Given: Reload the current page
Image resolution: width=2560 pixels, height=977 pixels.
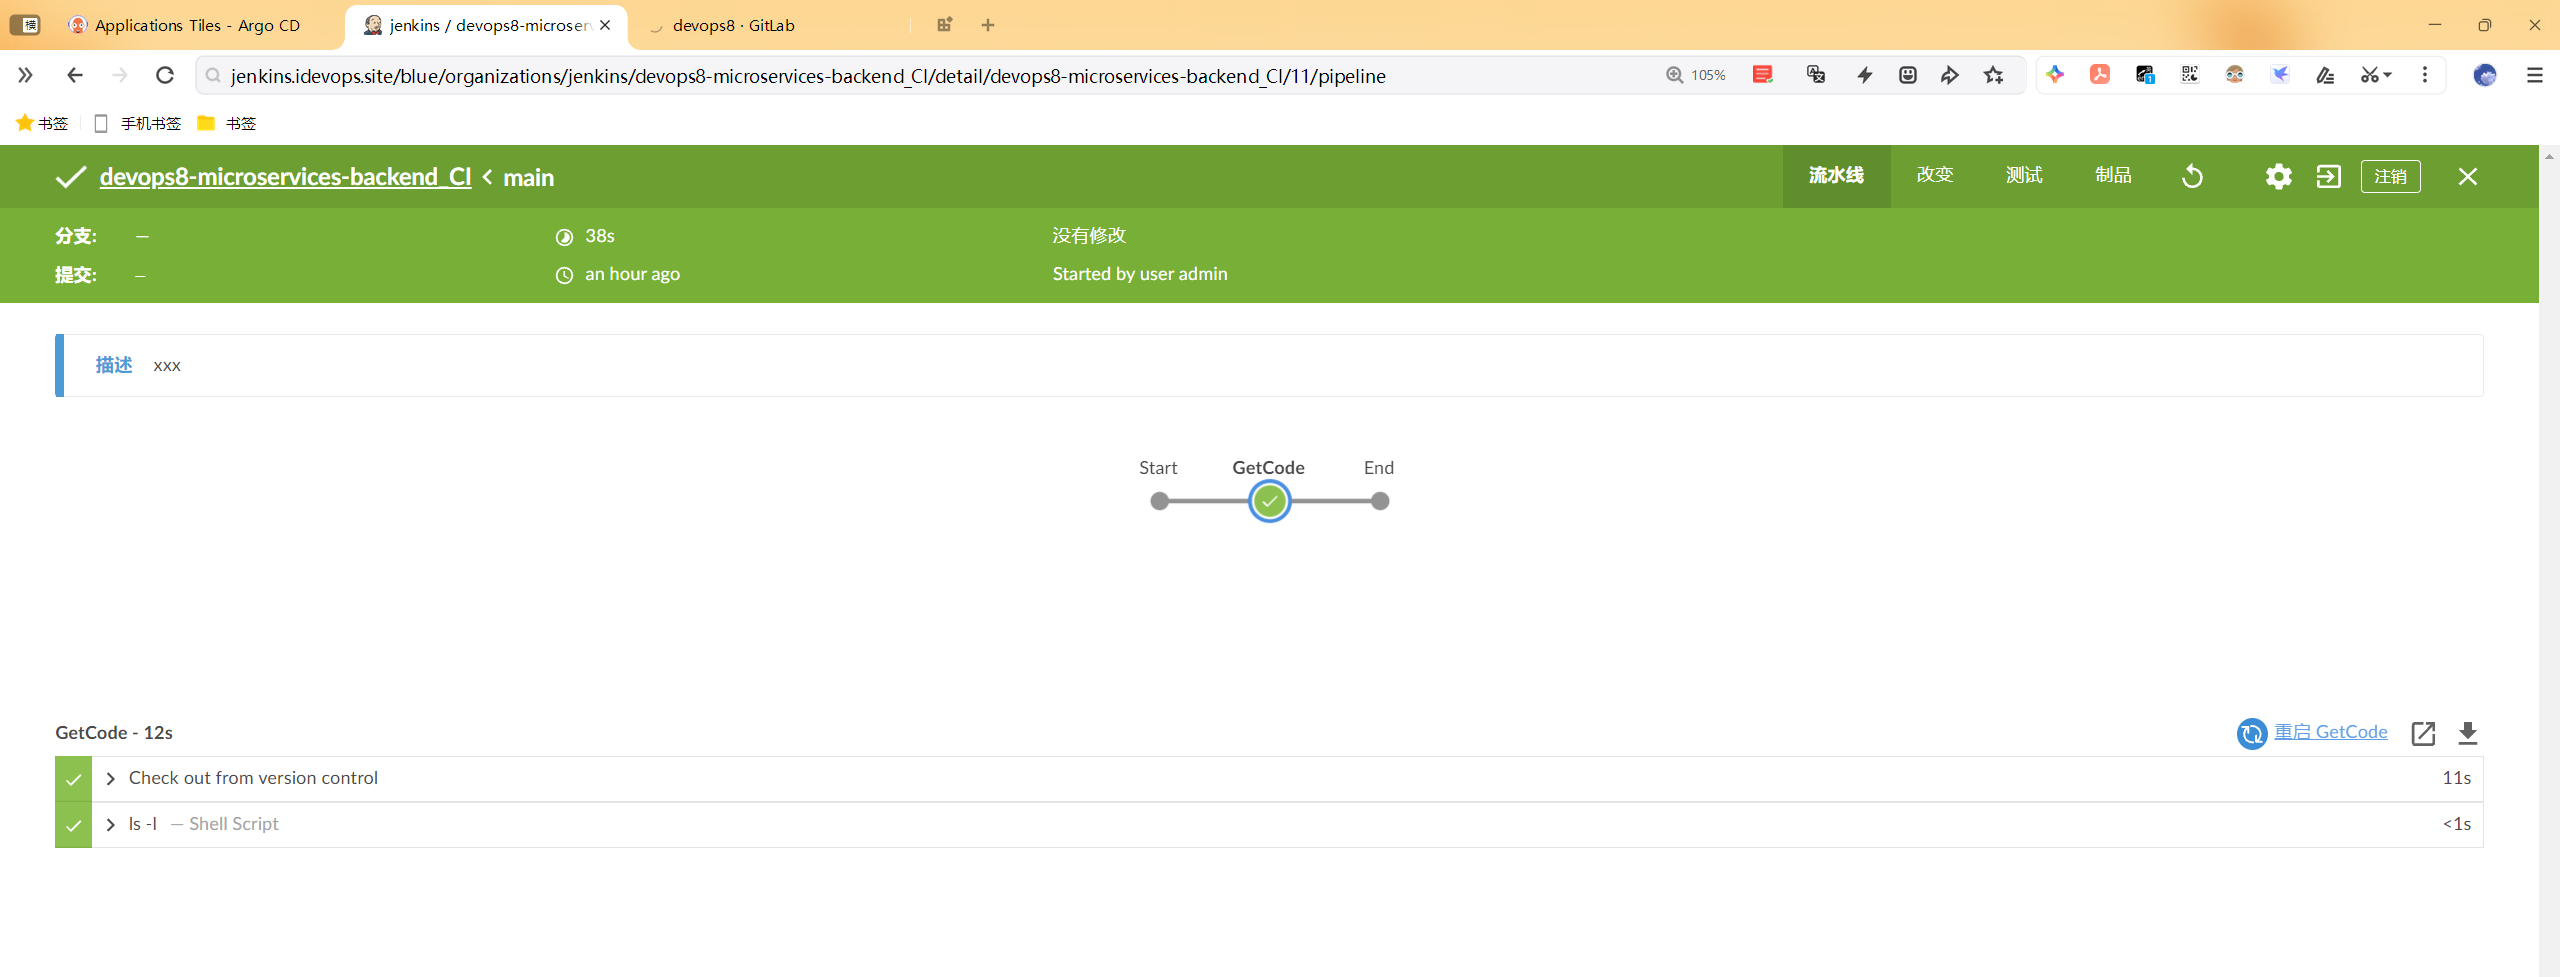Looking at the screenshot, I should [x=165, y=75].
